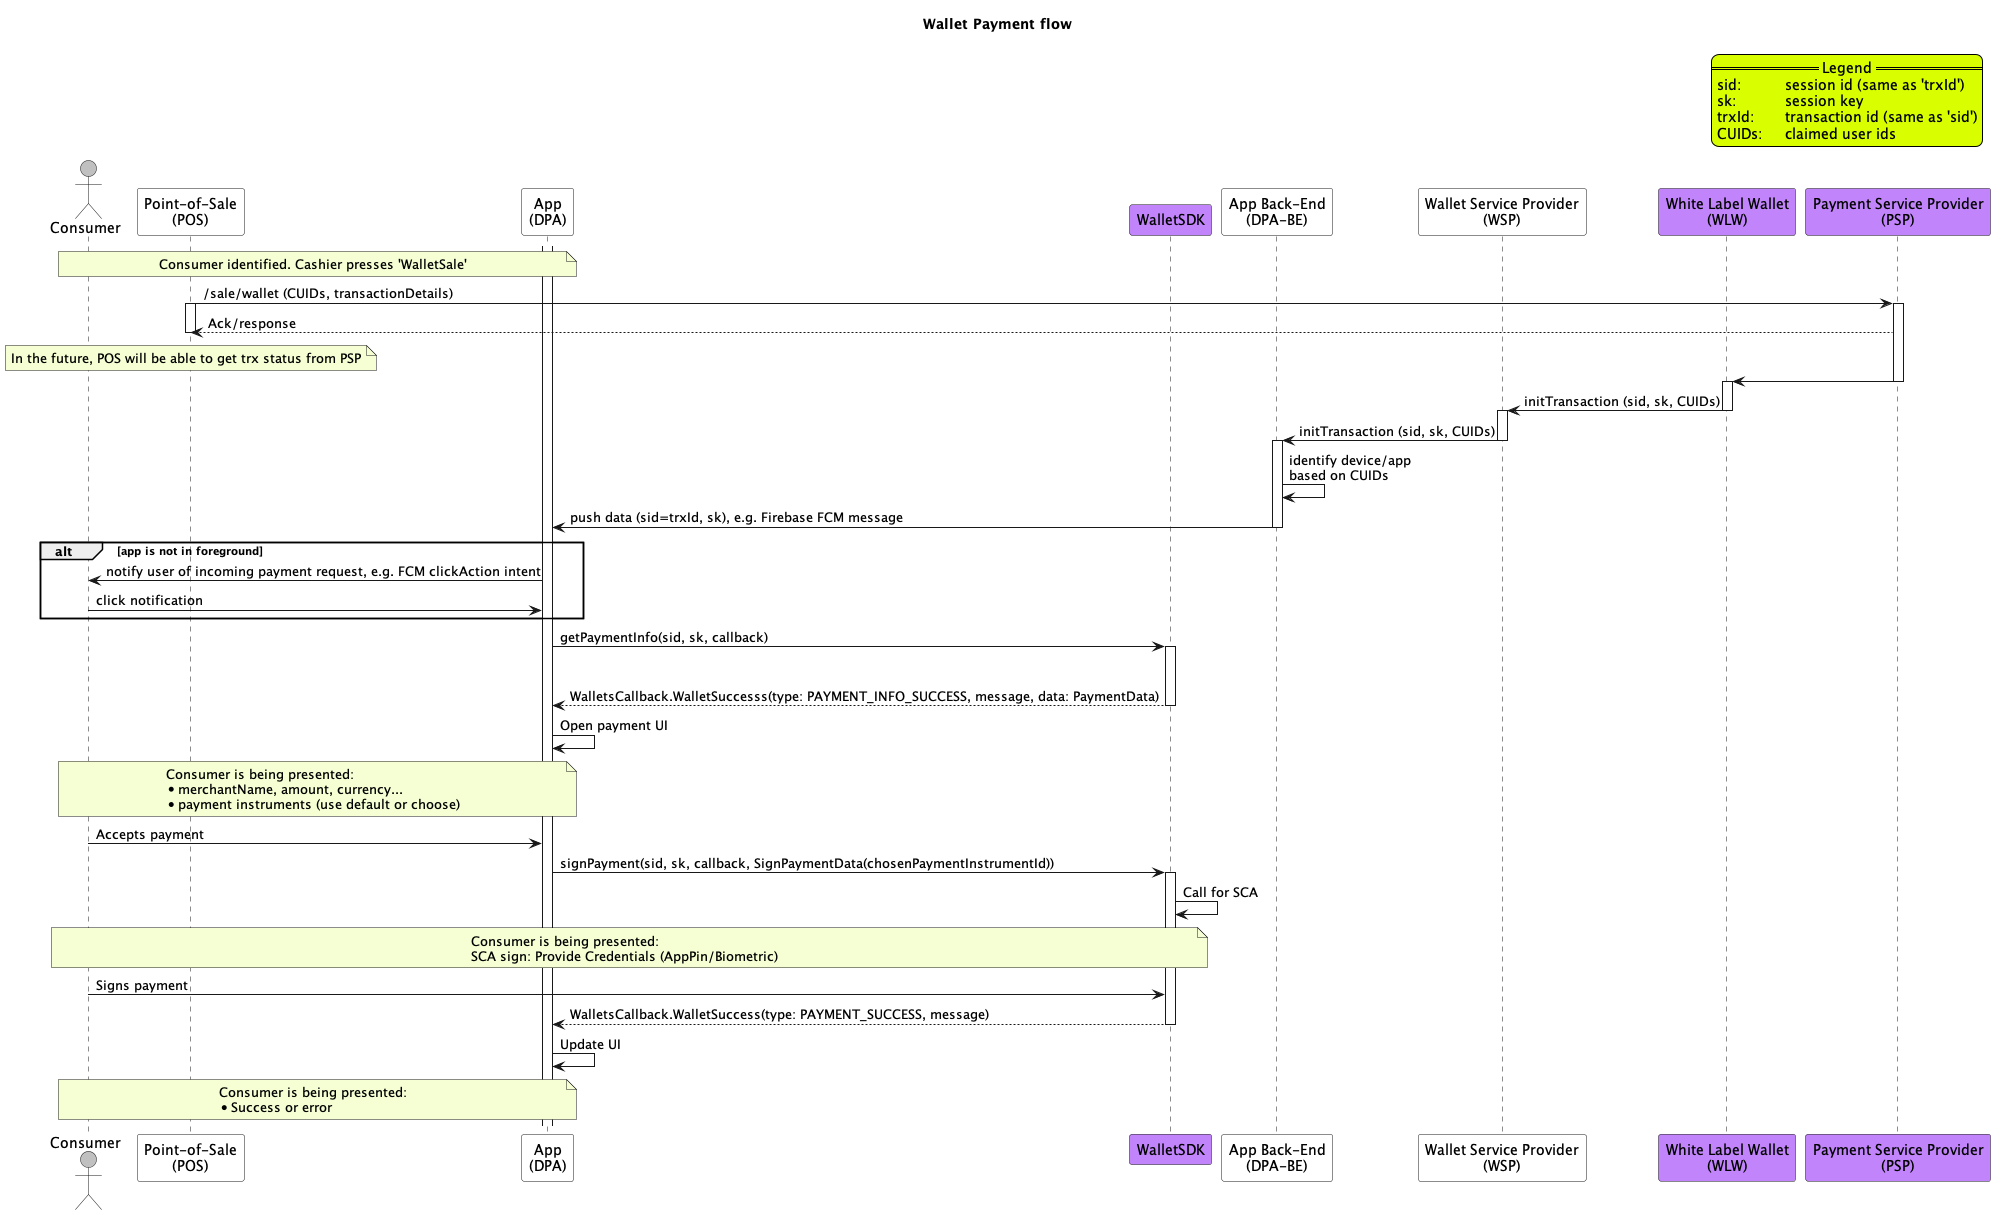Screen dimensions: 2001x1215
Task: Select the 'Consumer identified. Cashier presses WalletSale' note
Action: click(x=313, y=264)
